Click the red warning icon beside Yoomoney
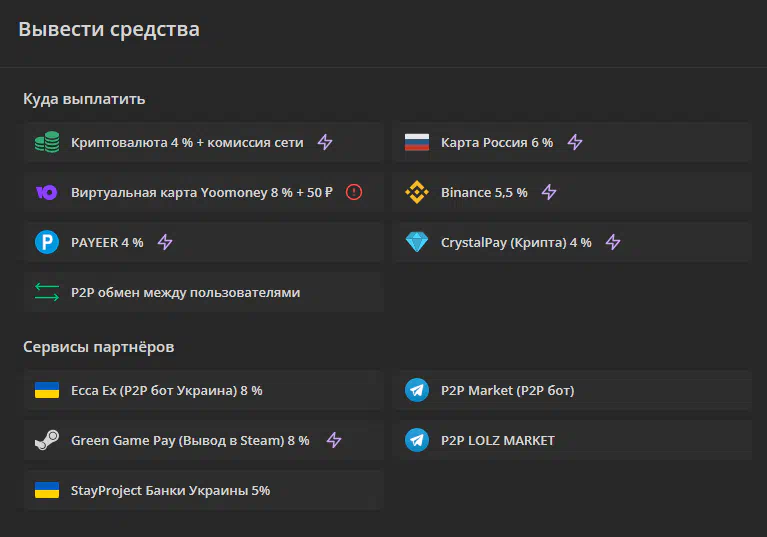 pyautogui.click(x=354, y=192)
